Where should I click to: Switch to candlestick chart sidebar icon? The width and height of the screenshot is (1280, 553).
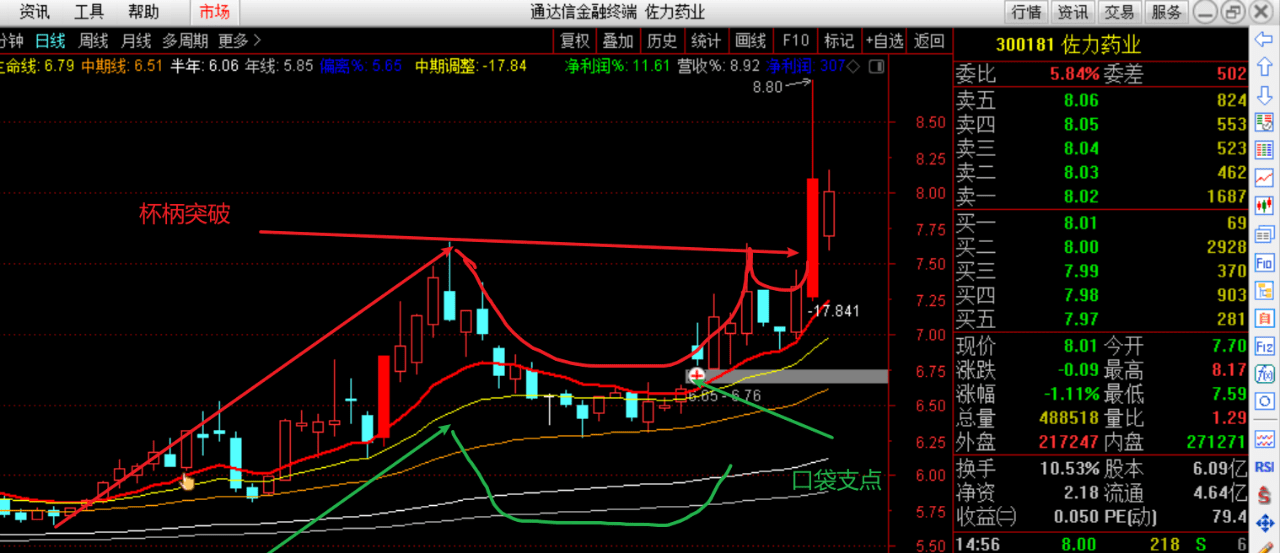[x=1265, y=206]
